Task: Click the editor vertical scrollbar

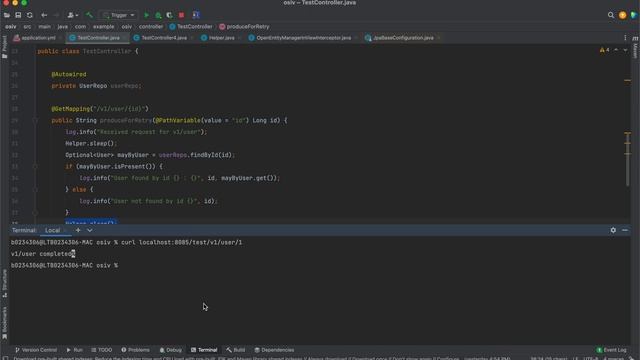Action: pyautogui.click(x=628, y=159)
